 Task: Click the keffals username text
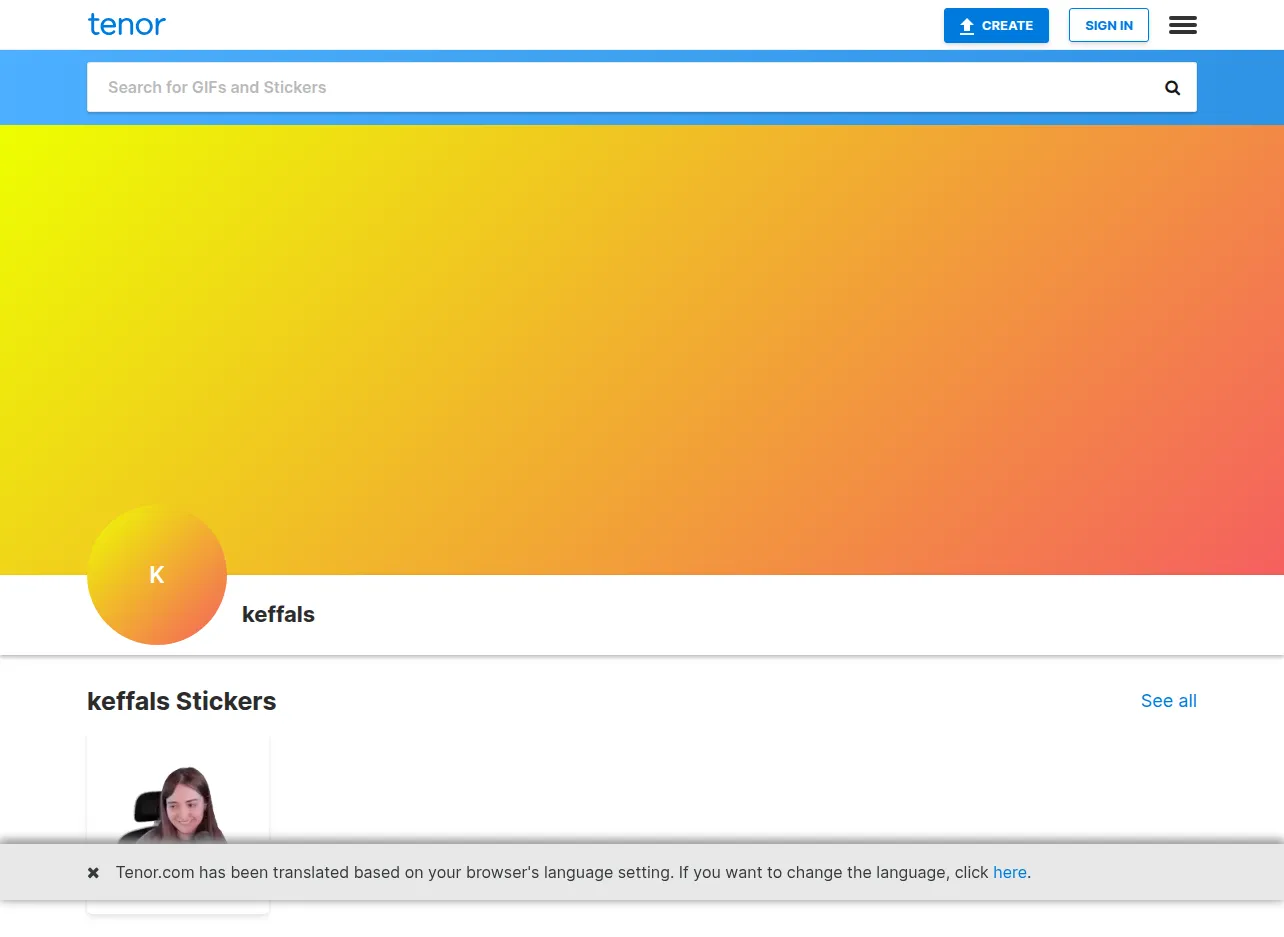coord(278,614)
